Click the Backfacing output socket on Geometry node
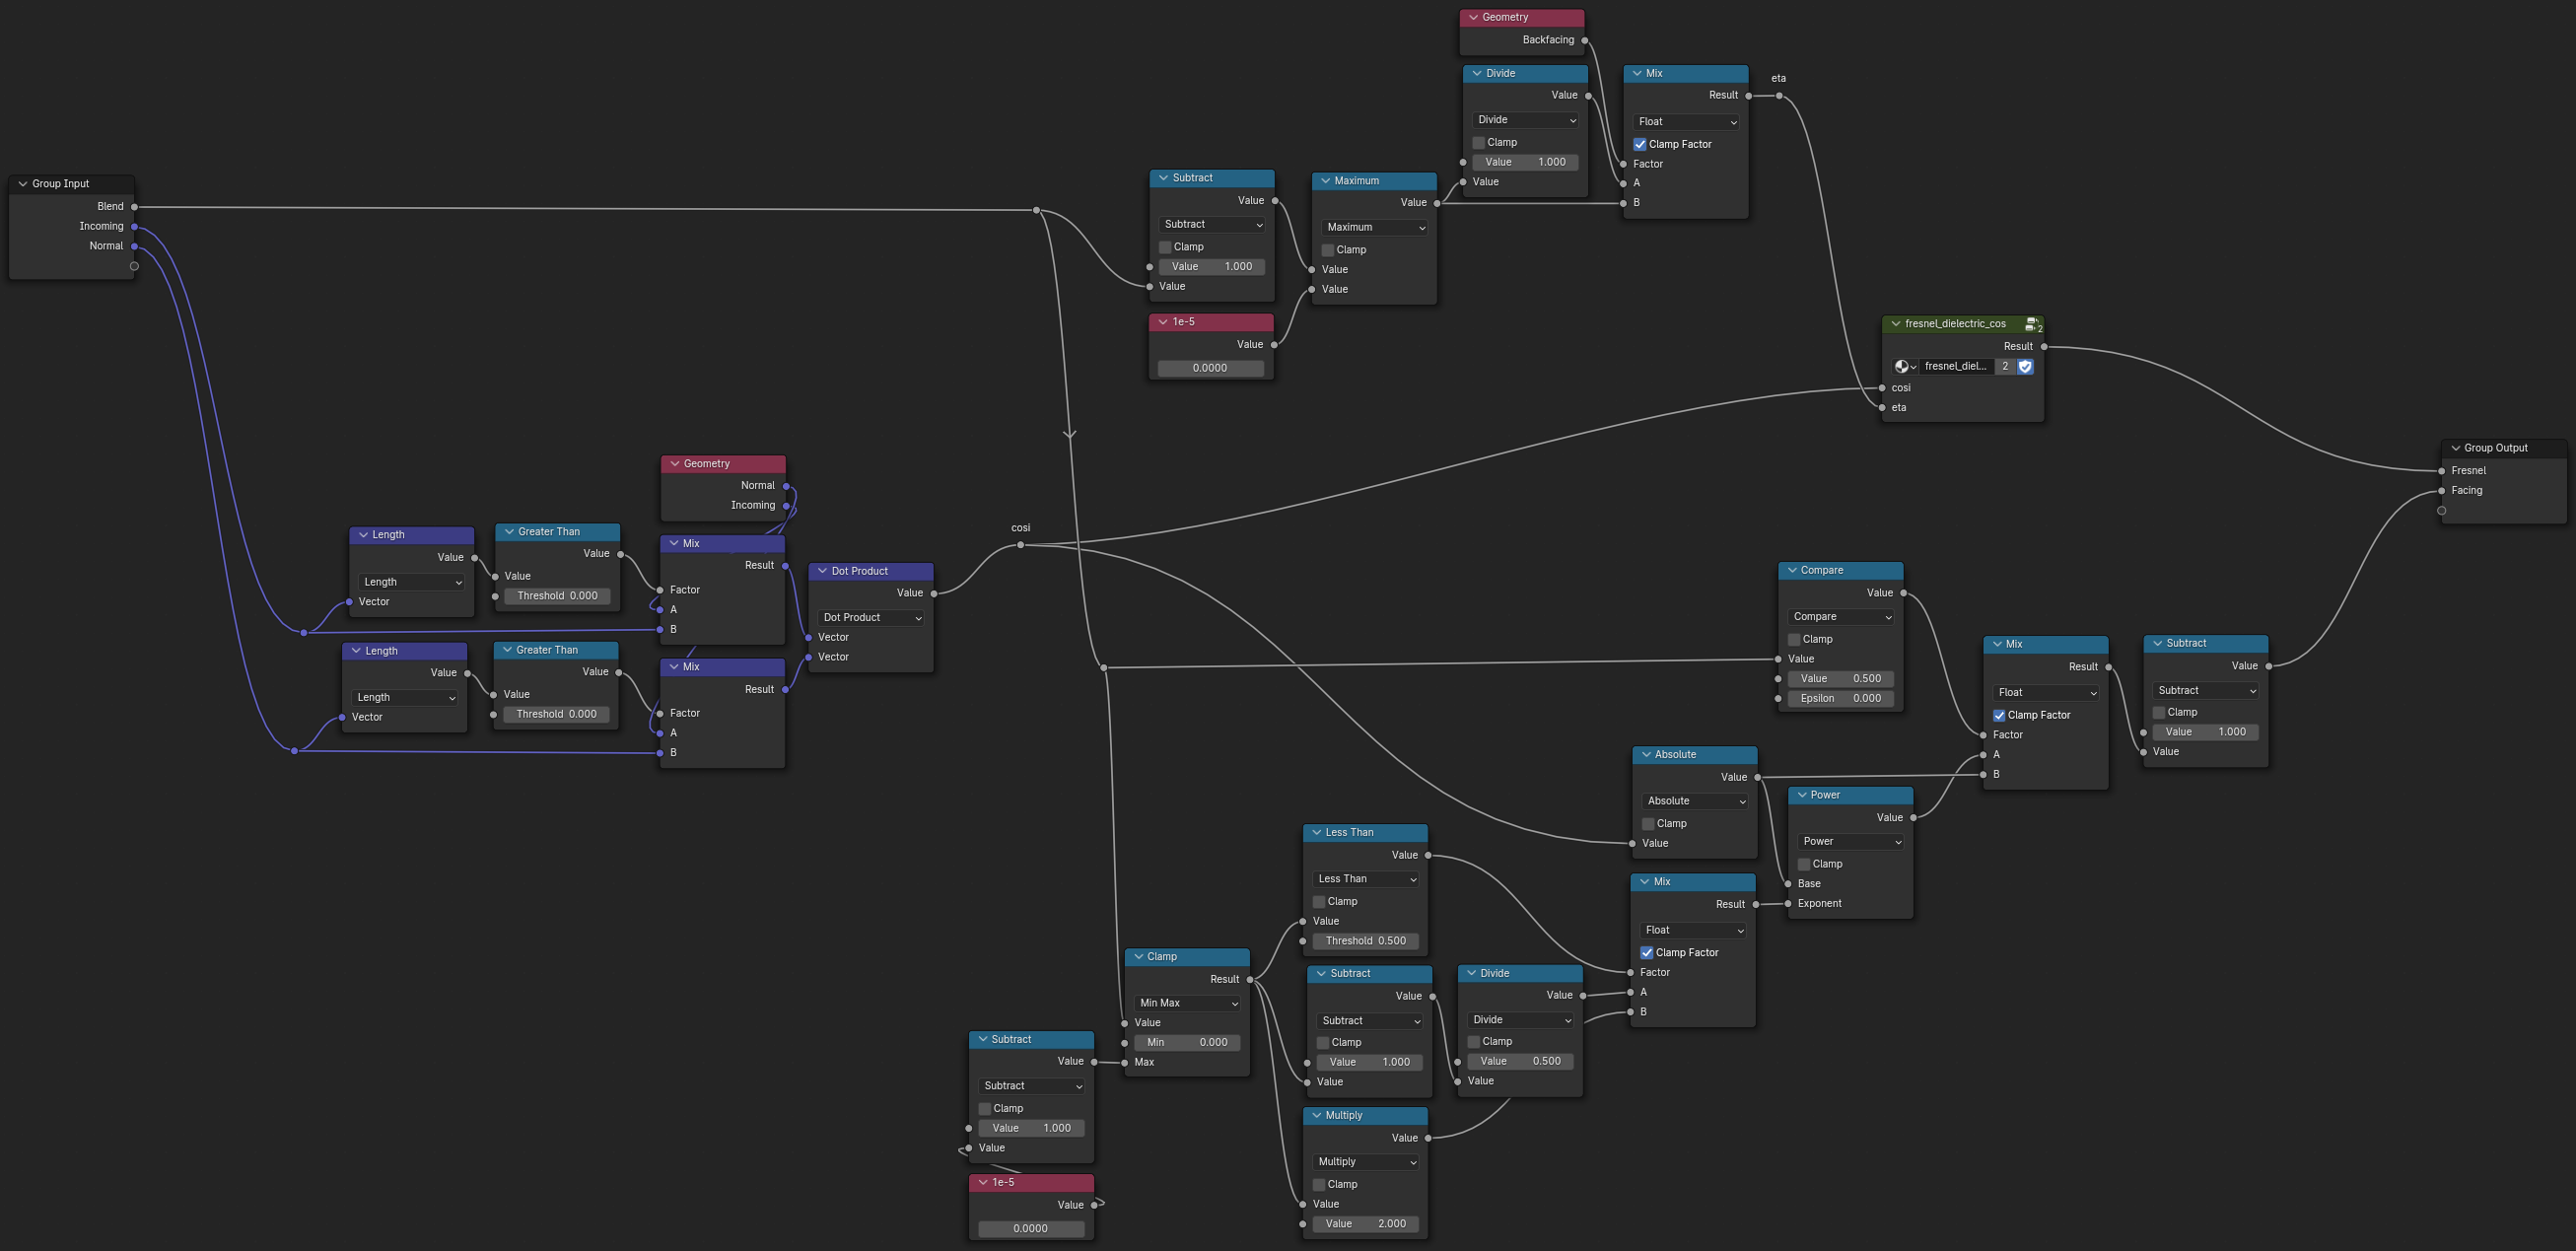This screenshot has width=2576, height=1251. tap(1585, 41)
